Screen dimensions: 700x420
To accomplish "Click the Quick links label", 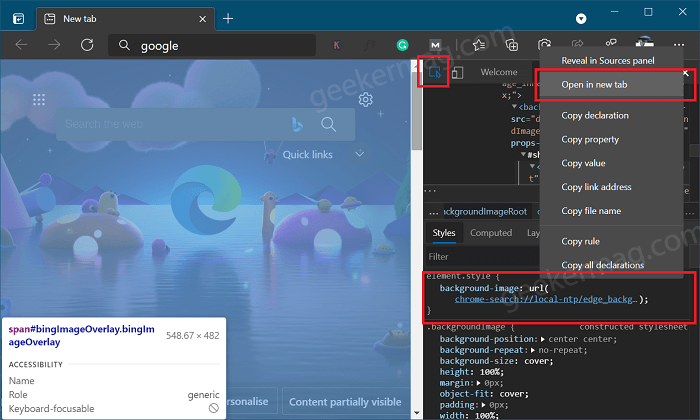I will 308,154.
